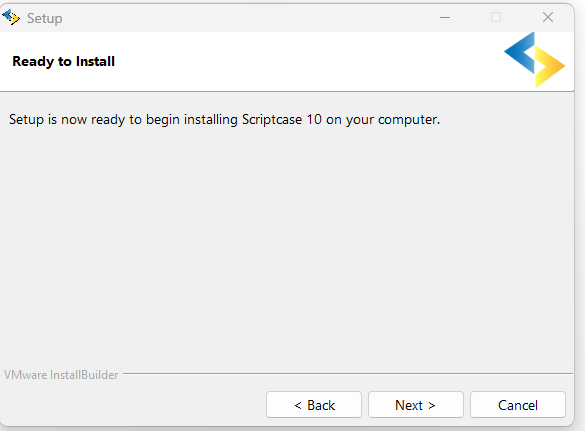Click the empty gray installer body area

[287, 243]
